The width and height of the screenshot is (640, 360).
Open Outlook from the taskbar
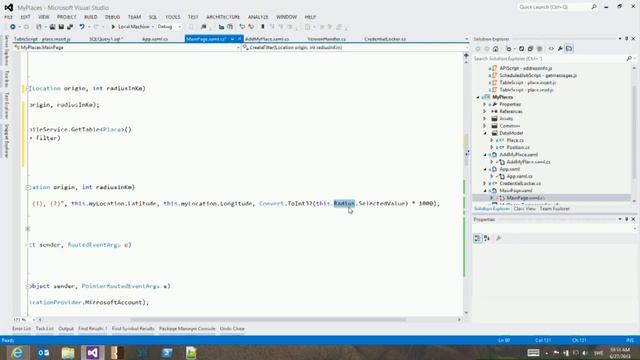(x=43, y=353)
